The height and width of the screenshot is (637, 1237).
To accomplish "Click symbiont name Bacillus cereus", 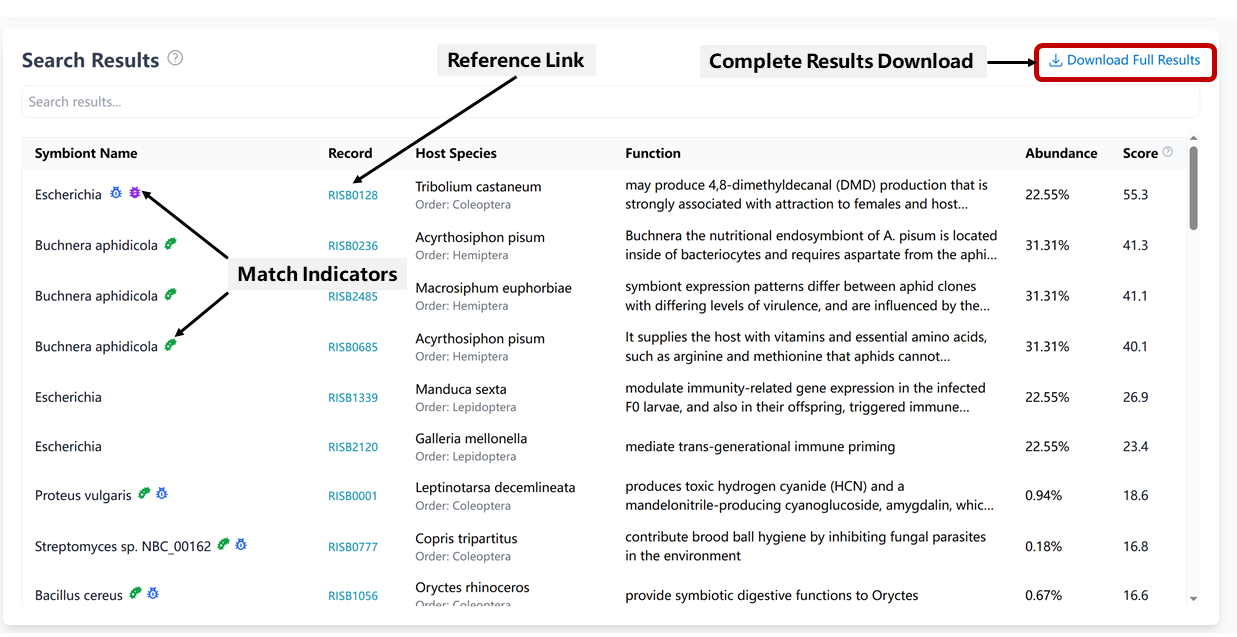I will click(x=79, y=596).
